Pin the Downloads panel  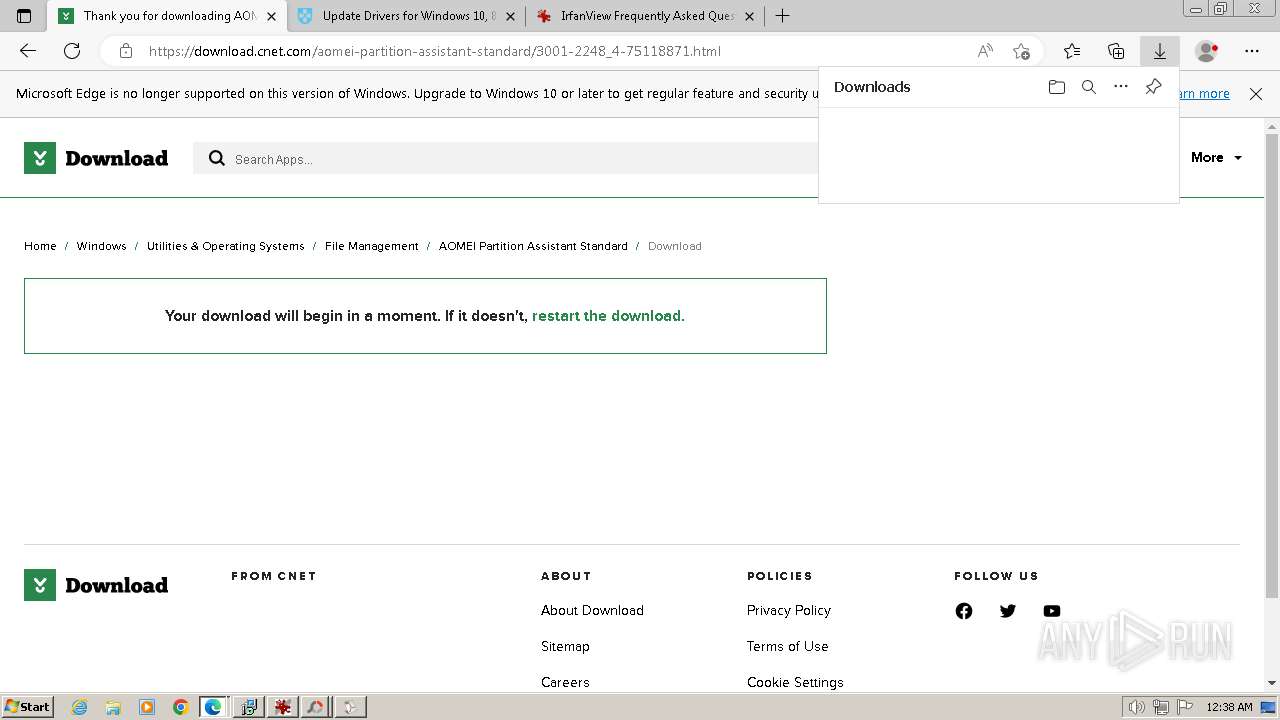[x=1153, y=87]
